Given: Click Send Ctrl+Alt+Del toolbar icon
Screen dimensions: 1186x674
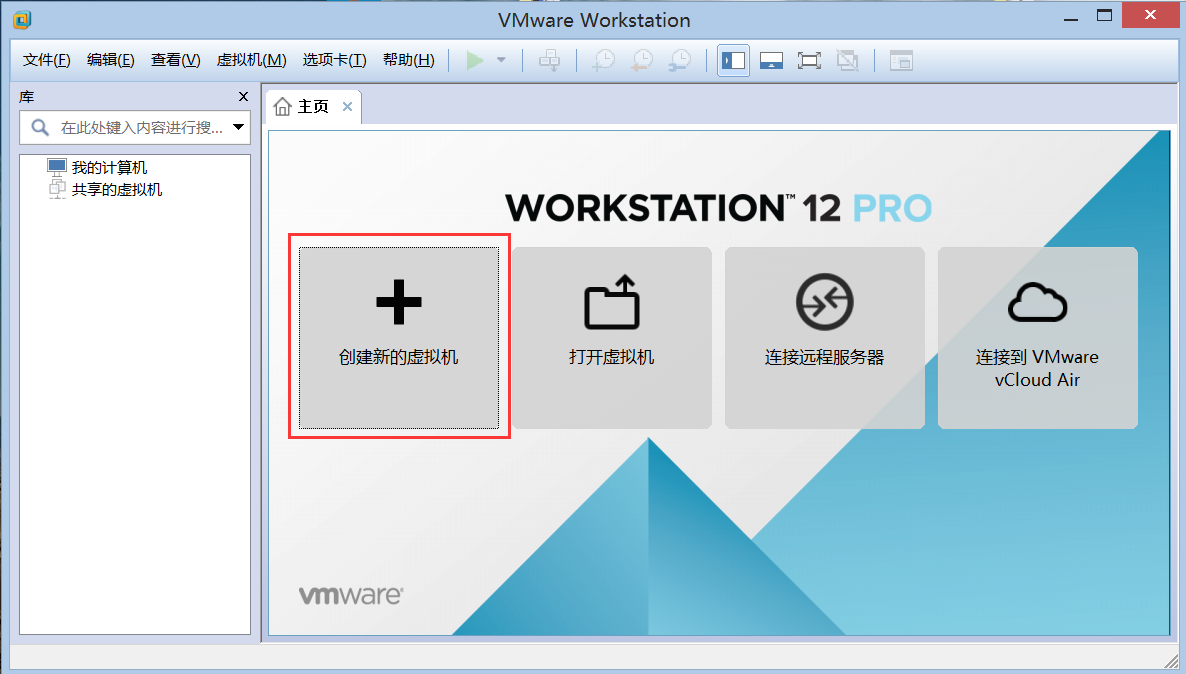Looking at the screenshot, I should pyautogui.click(x=550, y=61).
